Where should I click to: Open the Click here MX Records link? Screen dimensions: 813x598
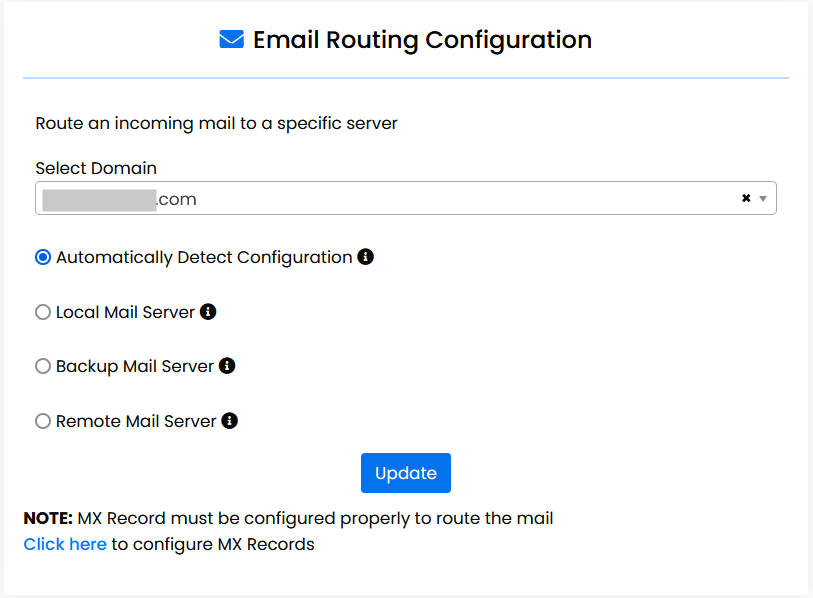[x=64, y=543]
